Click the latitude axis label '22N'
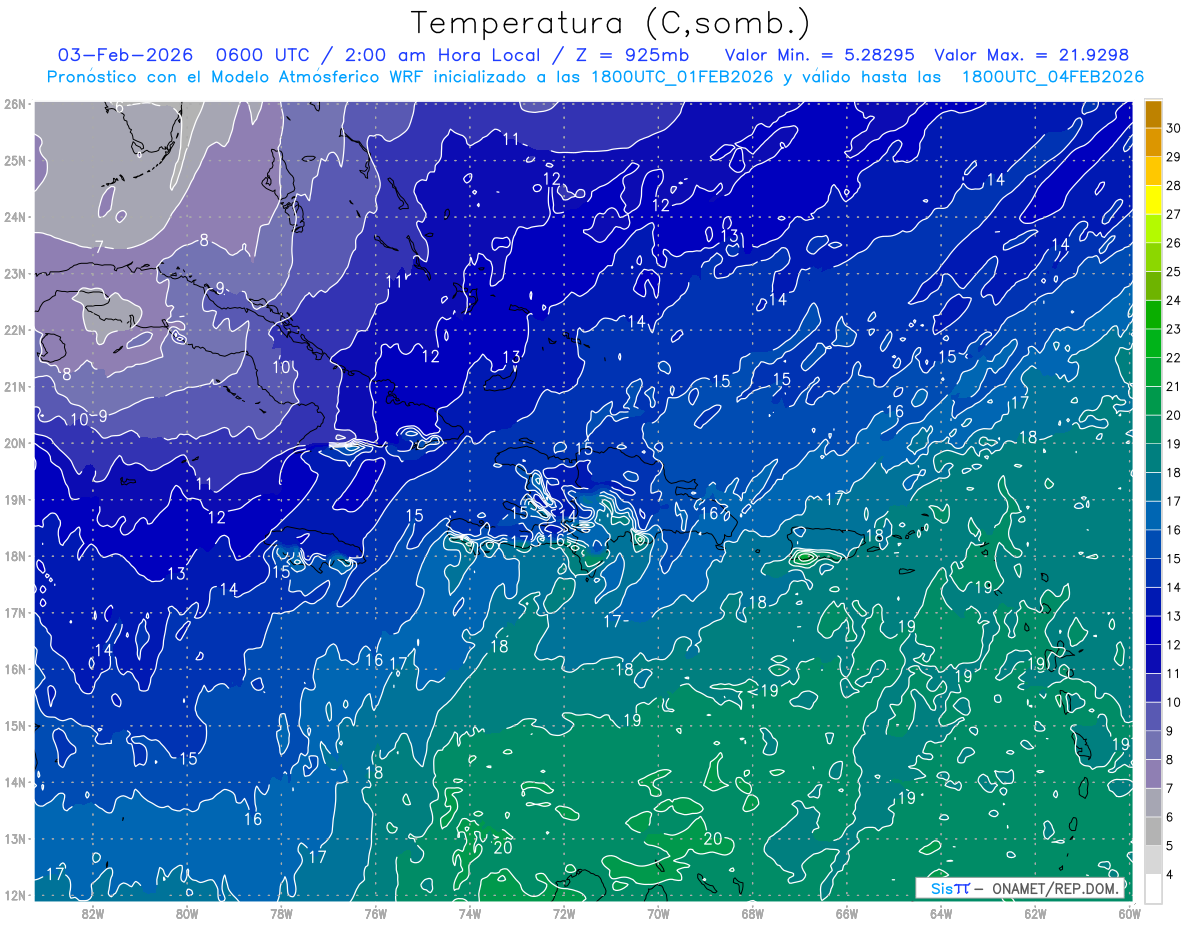The image size is (1200, 927). point(15,330)
